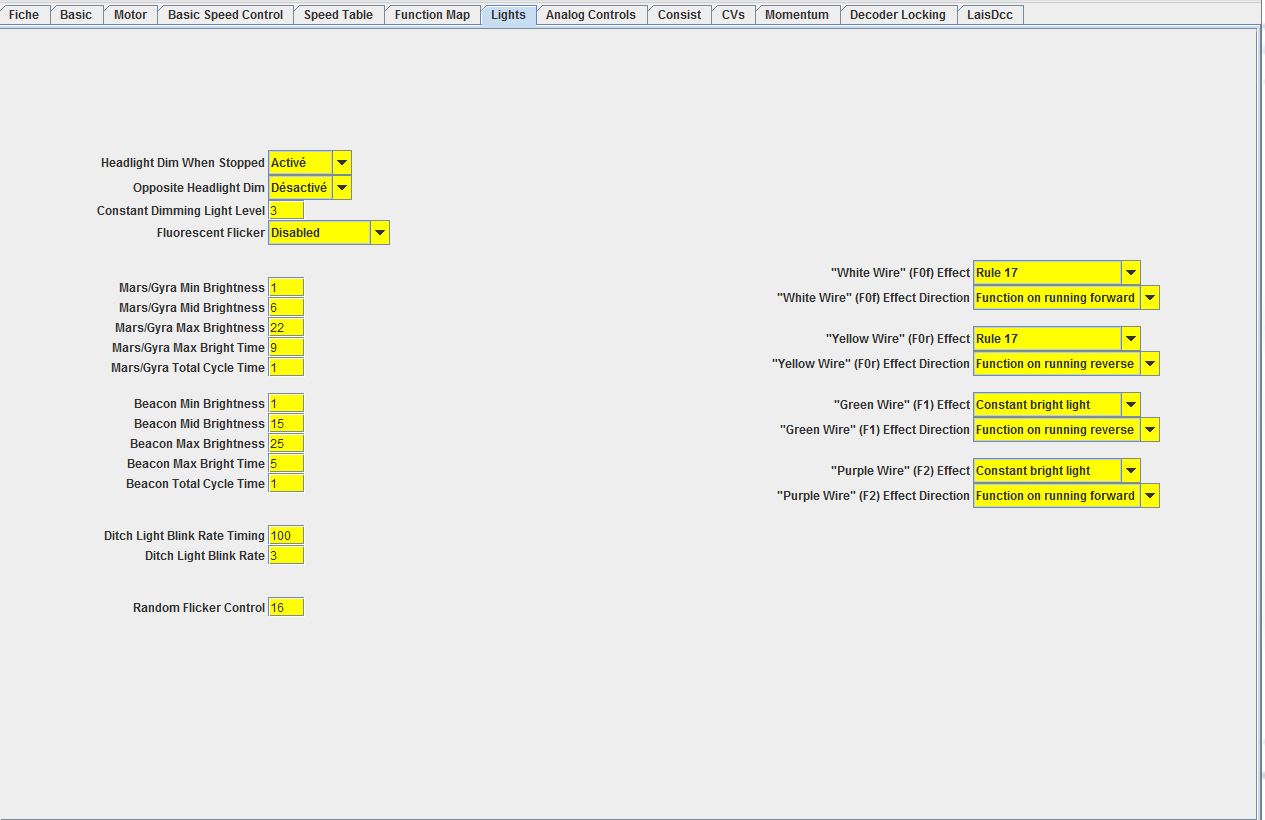Expand the White Wire F0f Effect dropdown
This screenshot has width=1265, height=820.
(1056, 272)
